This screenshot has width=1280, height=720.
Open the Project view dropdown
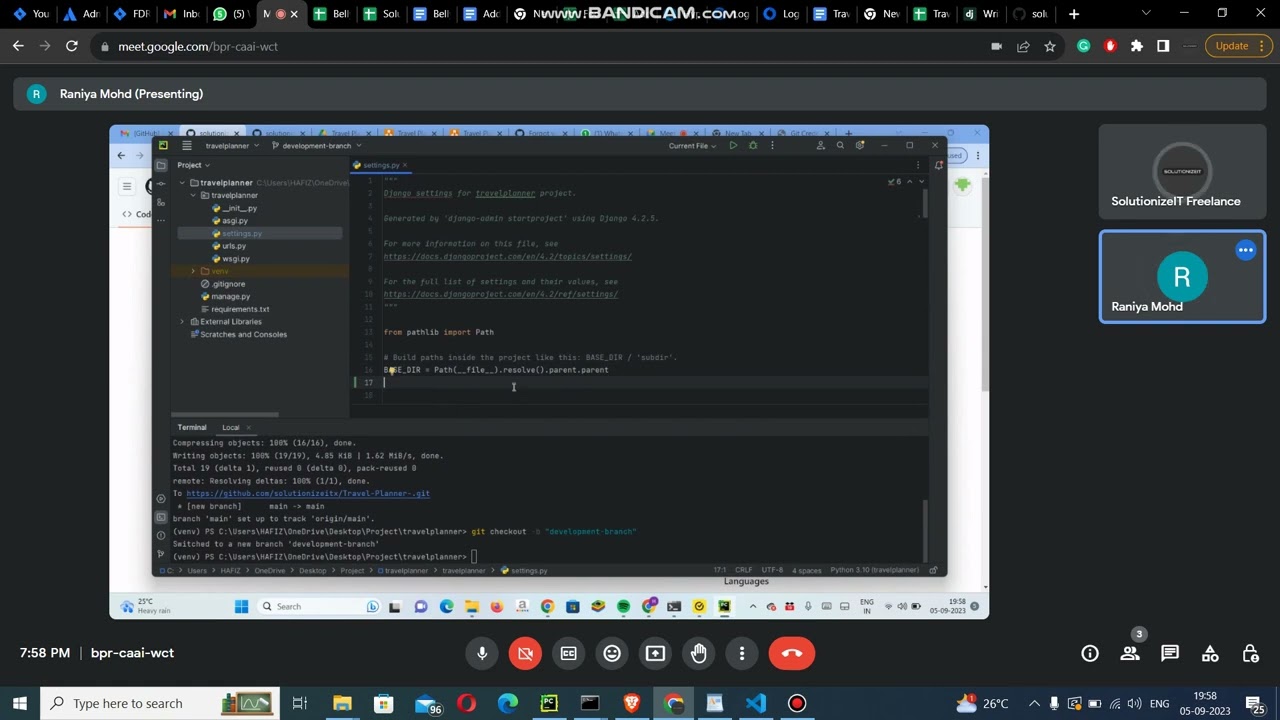(193, 165)
